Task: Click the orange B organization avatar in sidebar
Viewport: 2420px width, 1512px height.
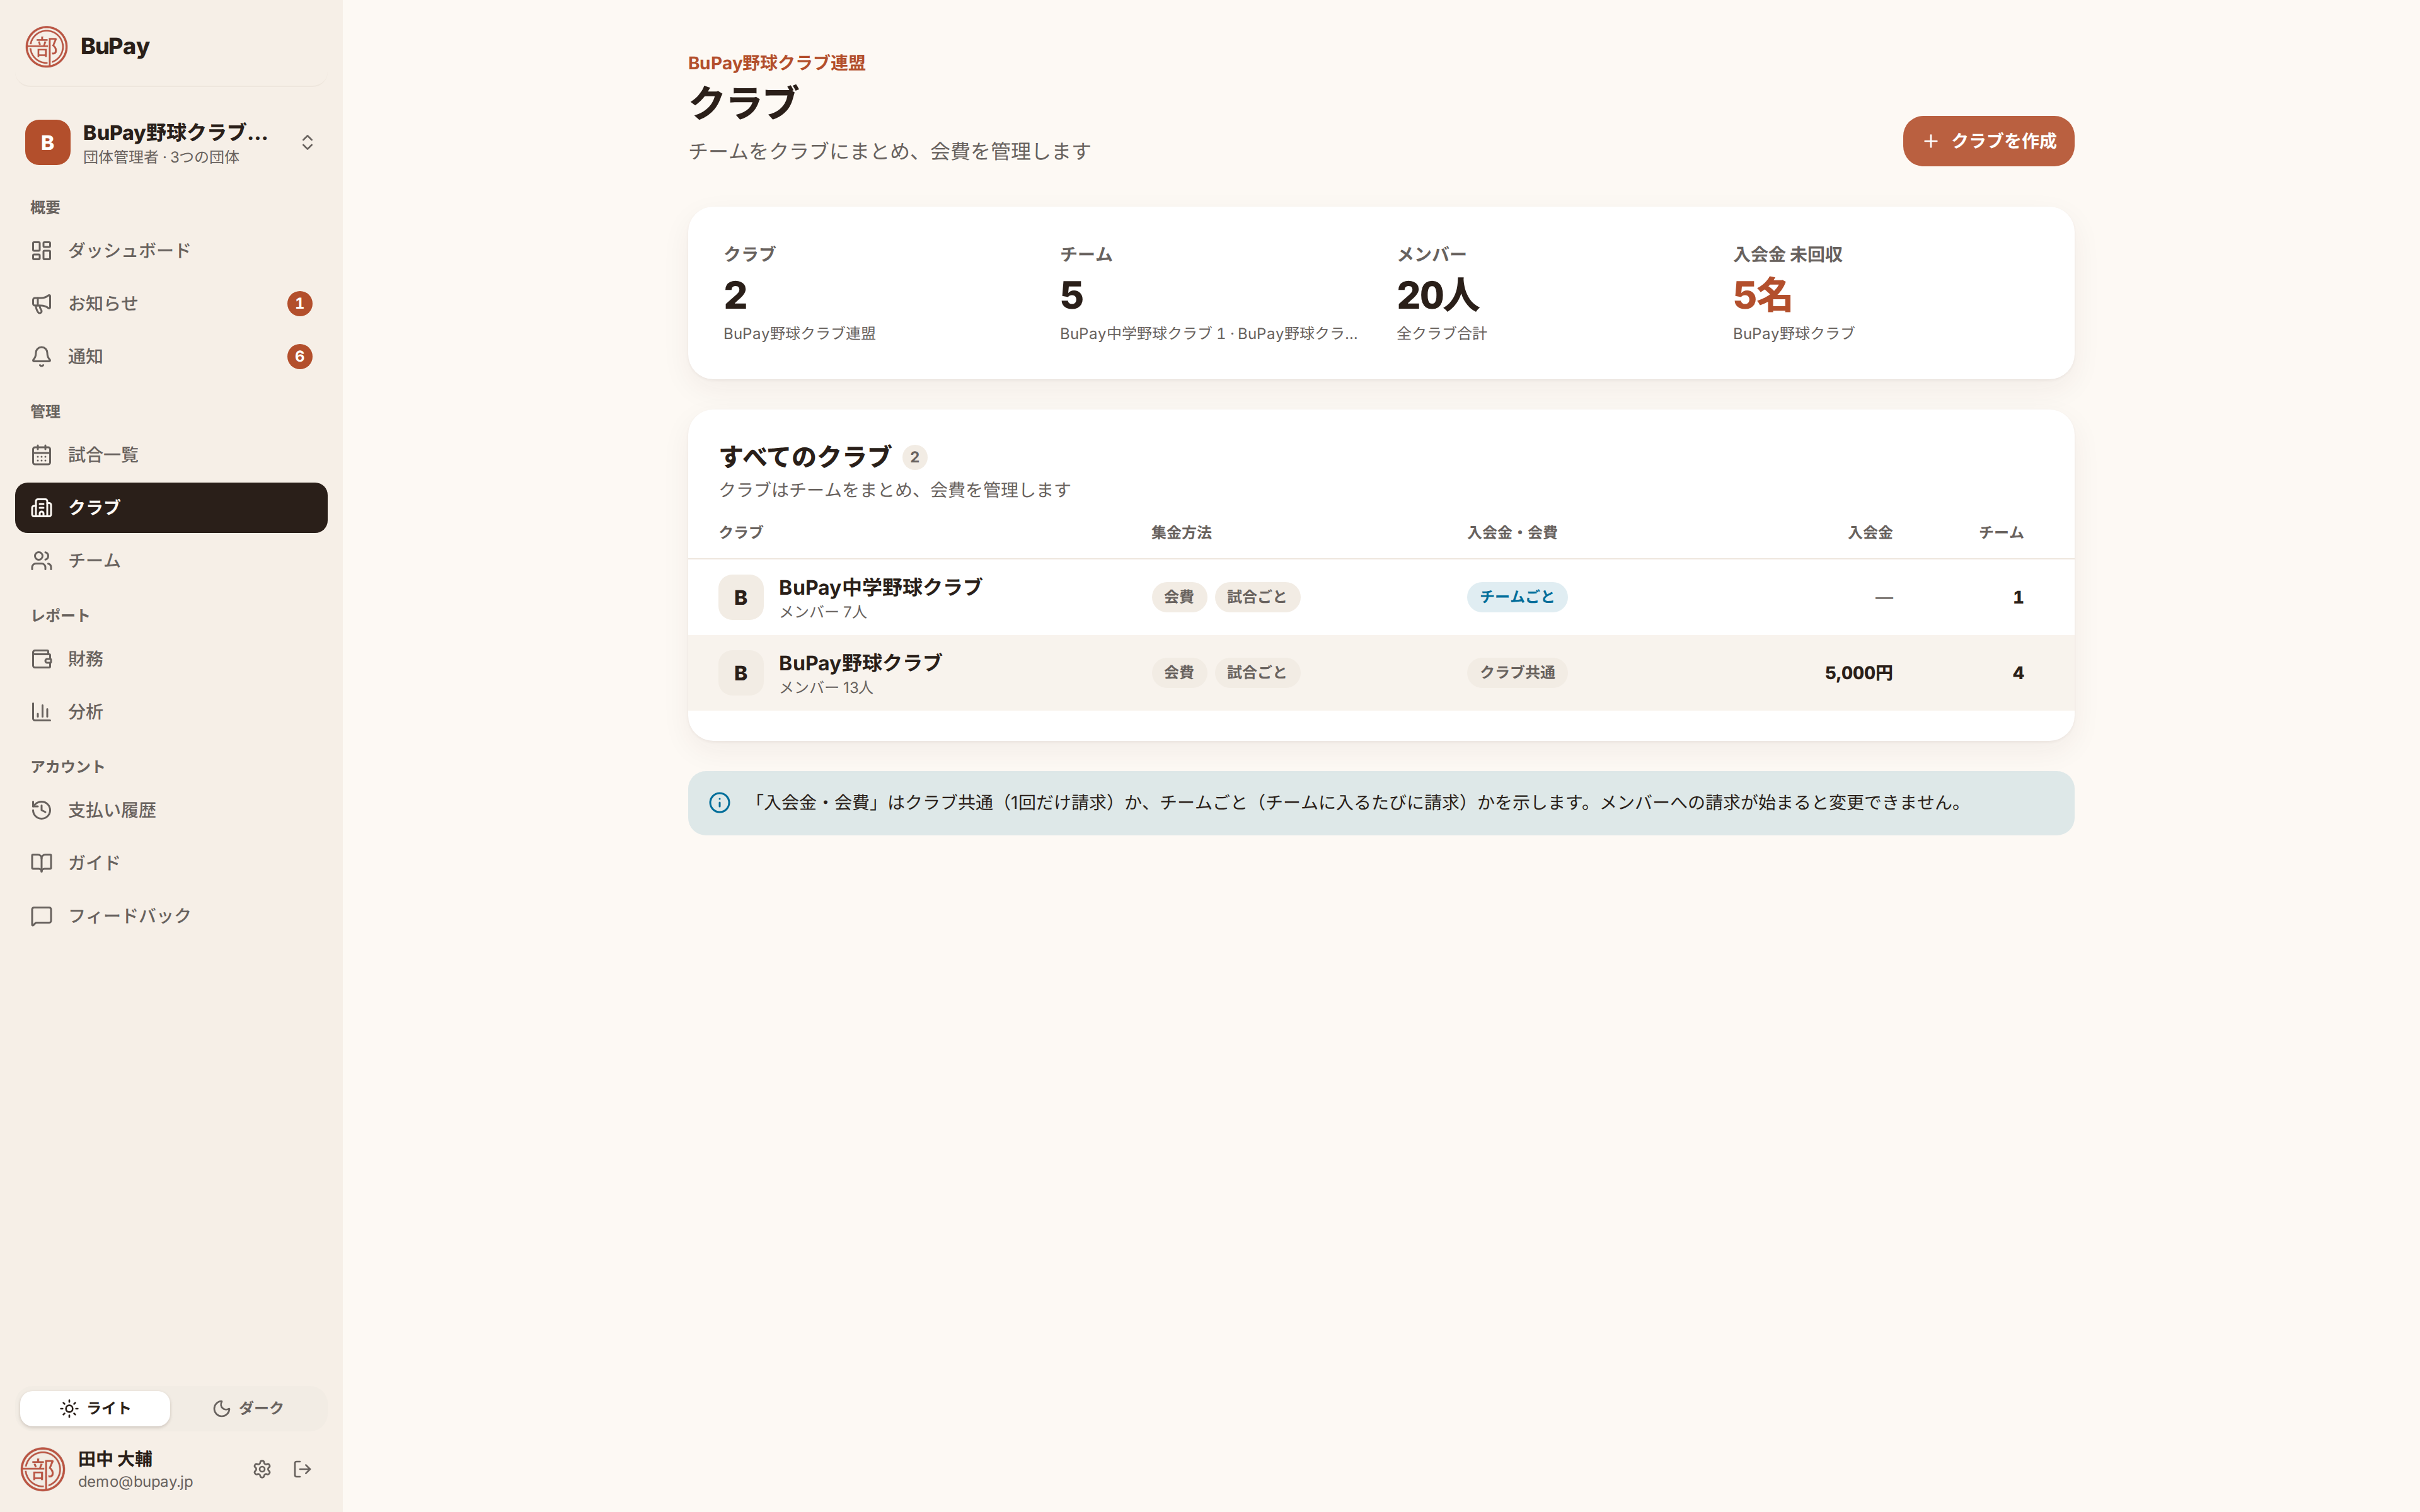Action: coord(47,142)
